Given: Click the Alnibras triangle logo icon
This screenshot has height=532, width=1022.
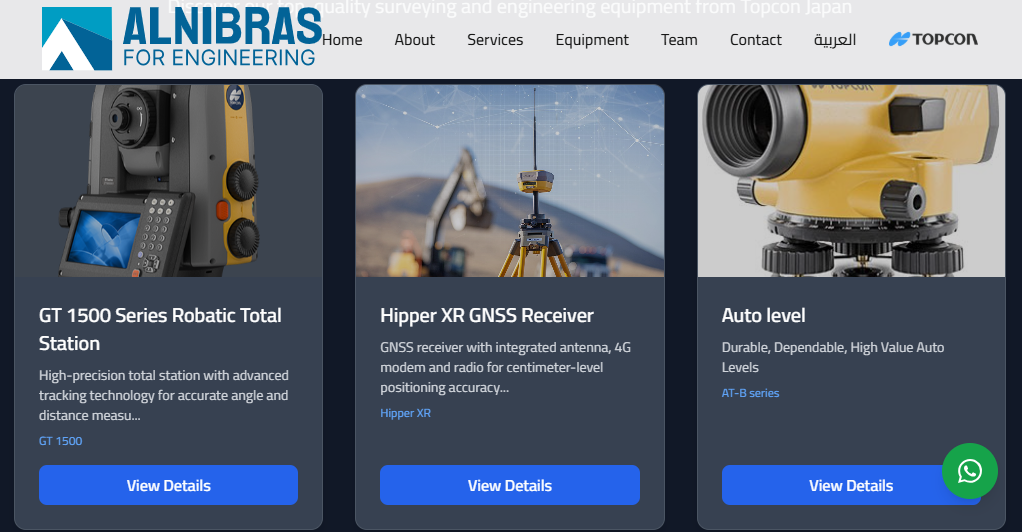Looking at the screenshot, I should 76,39.
